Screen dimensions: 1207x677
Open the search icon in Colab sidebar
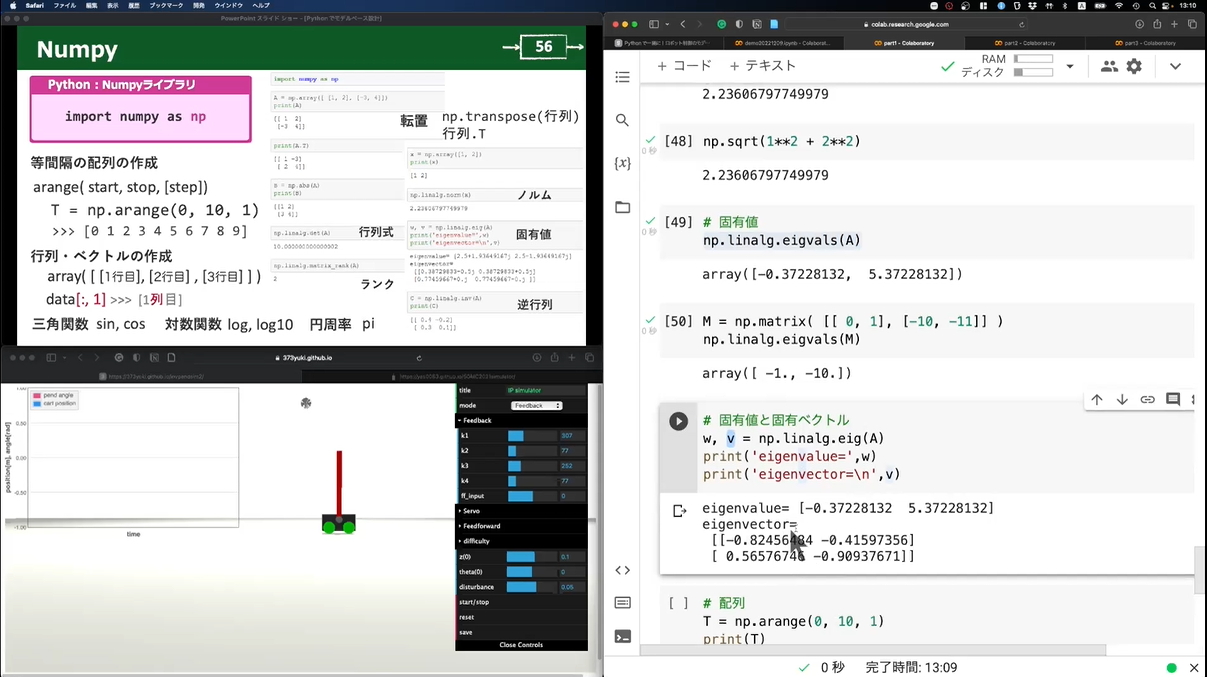pos(622,120)
